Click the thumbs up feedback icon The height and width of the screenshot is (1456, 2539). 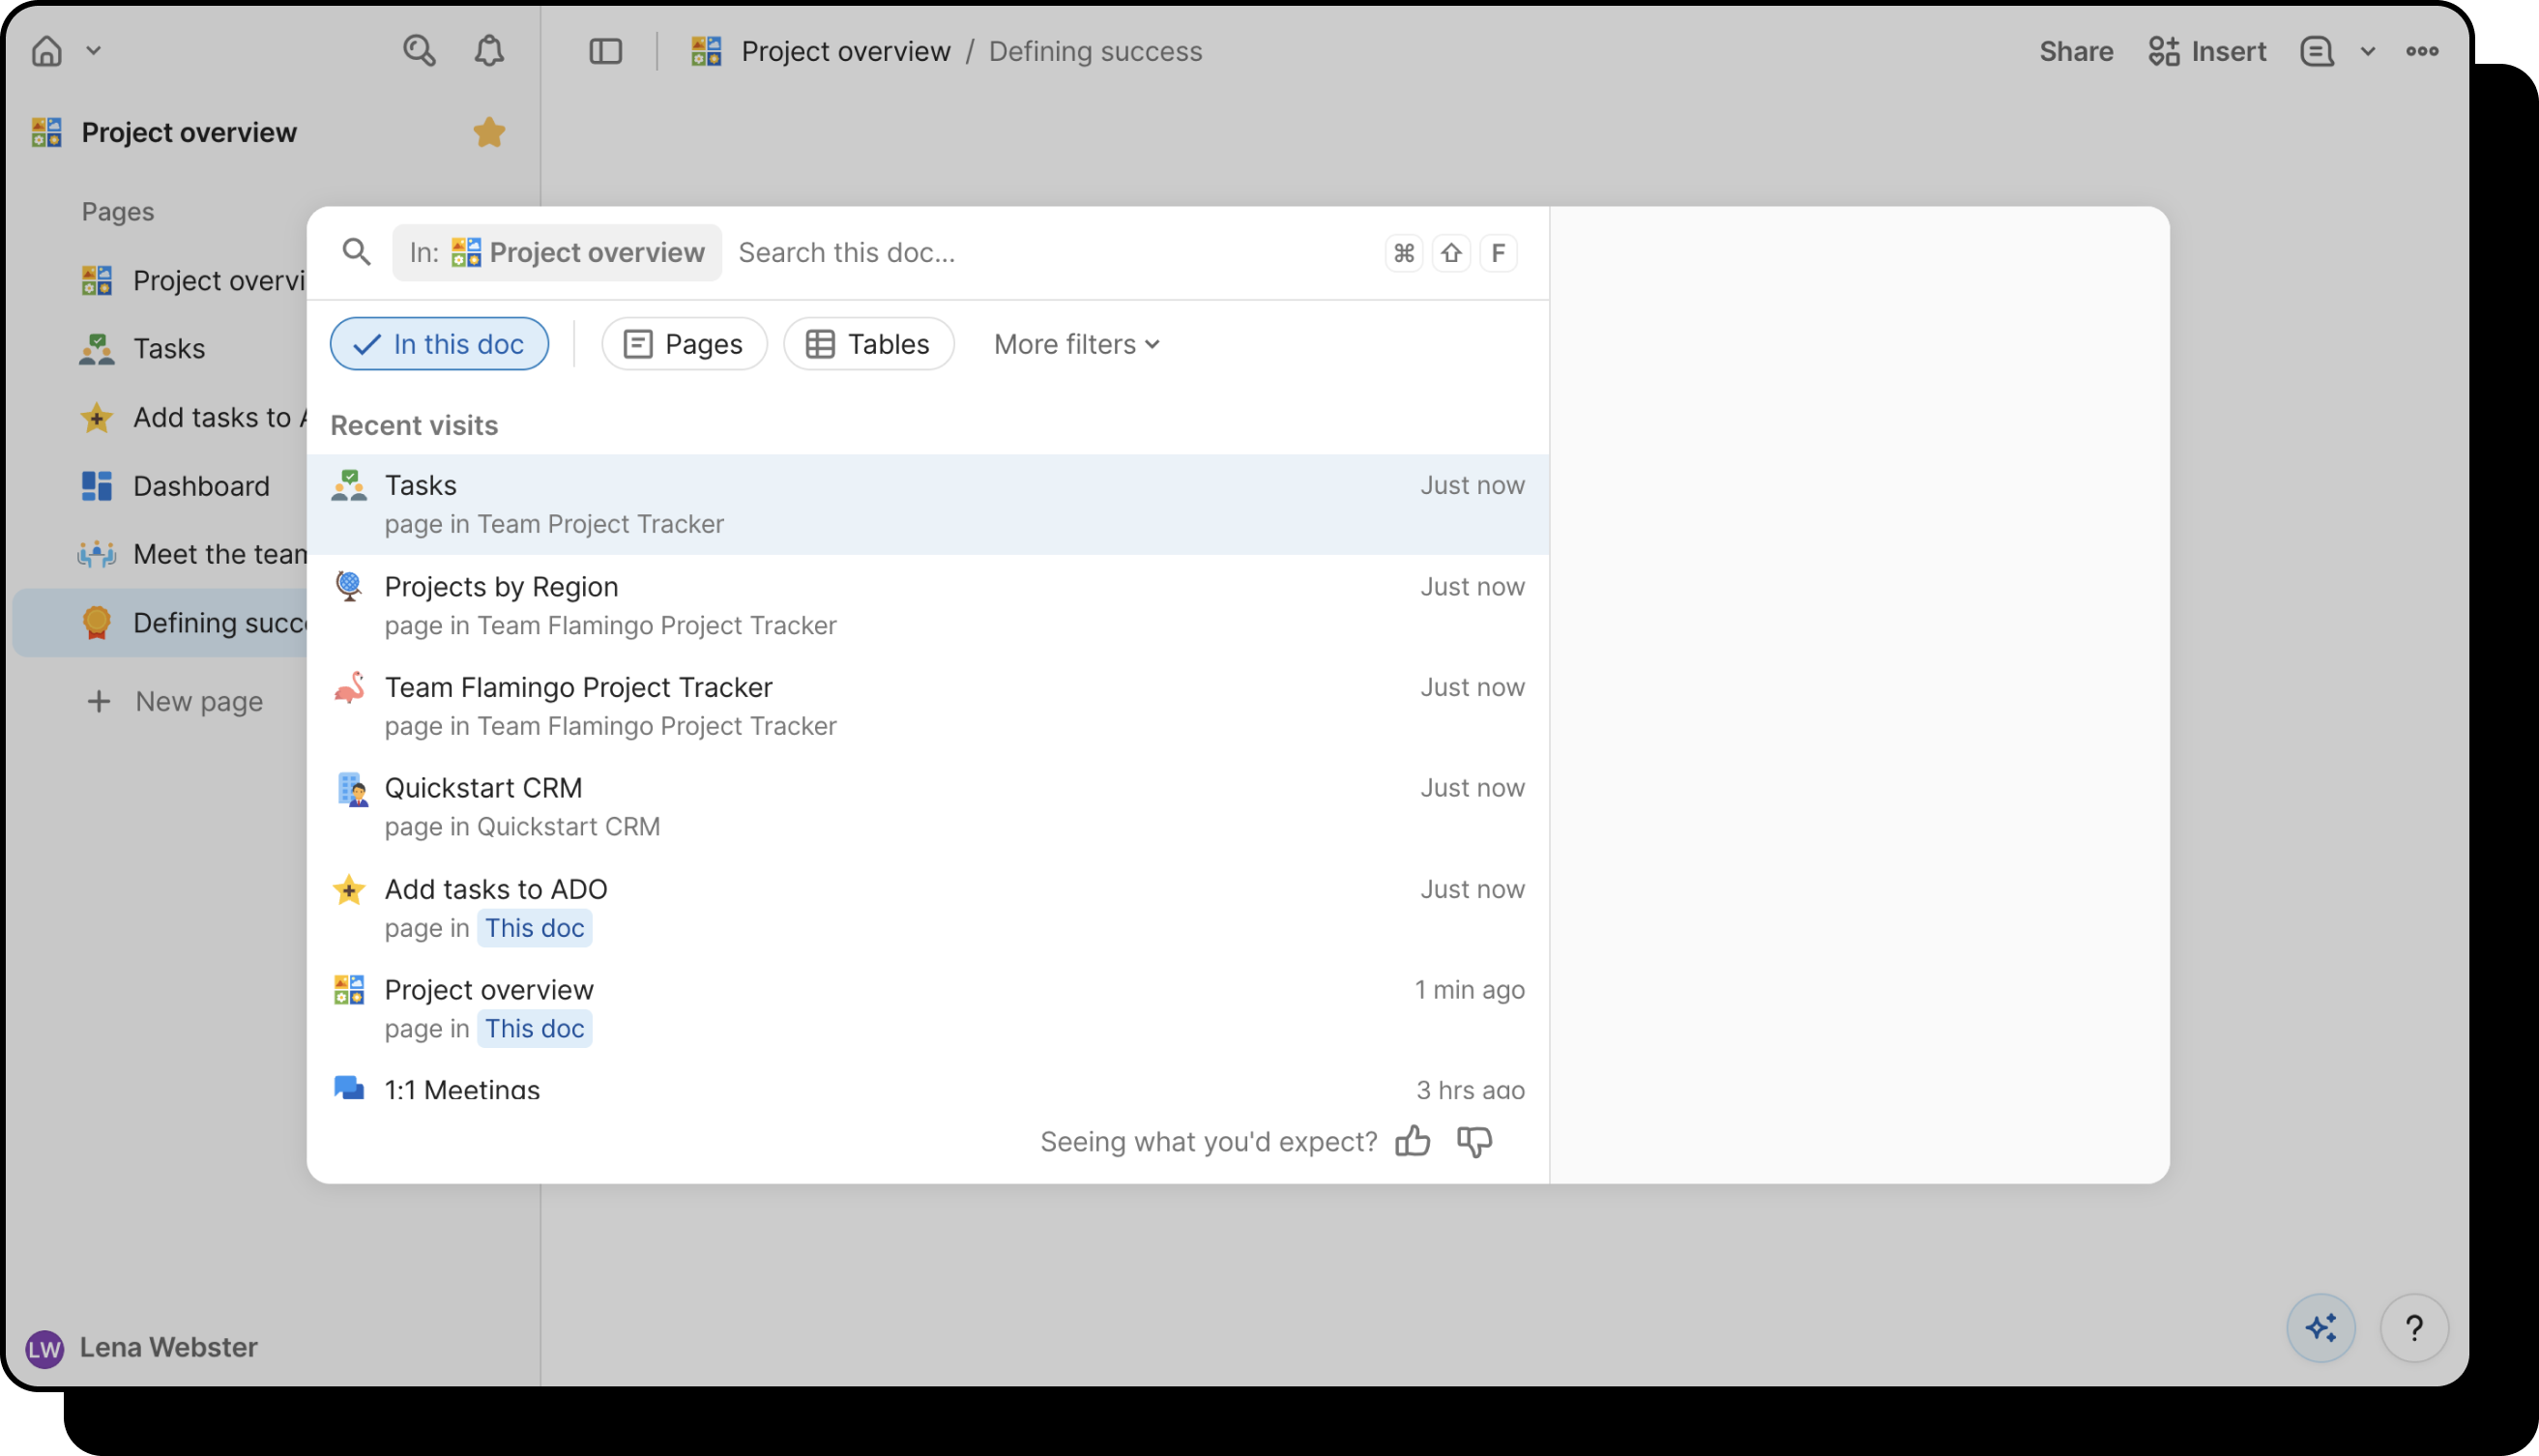(1412, 1141)
